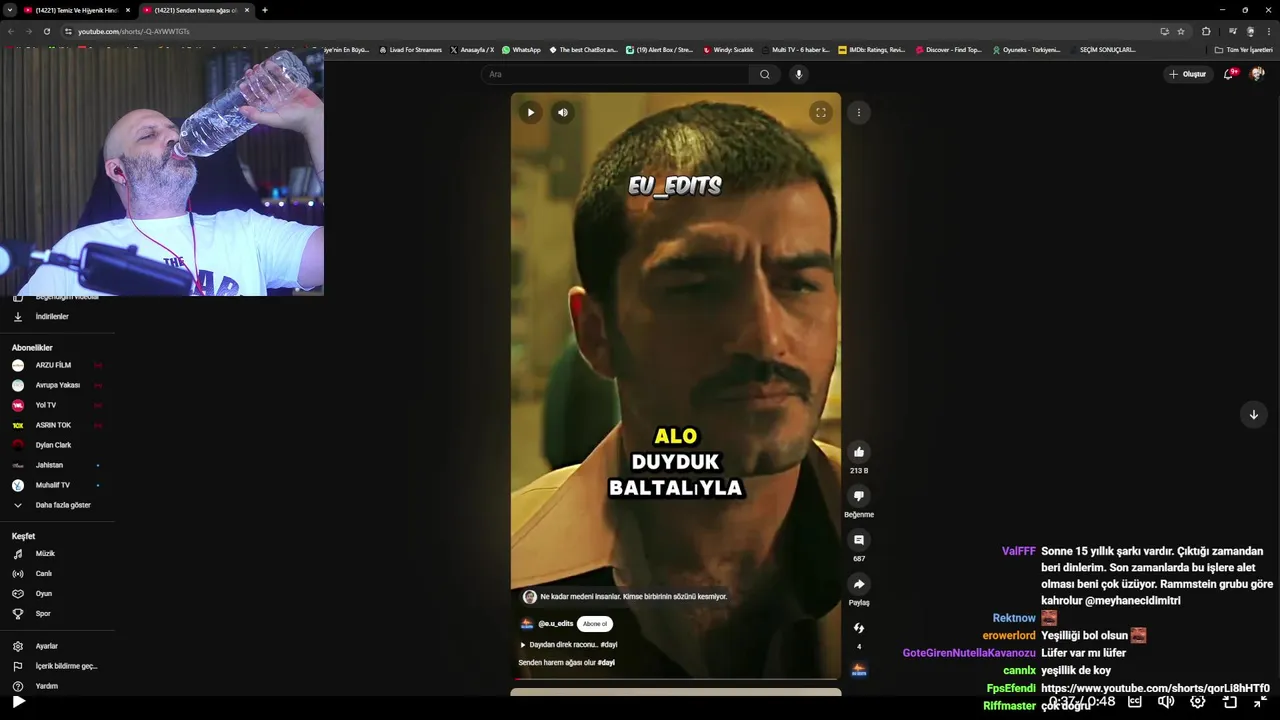Click the thumbs-down Beğenme icon

click(859, 496)
